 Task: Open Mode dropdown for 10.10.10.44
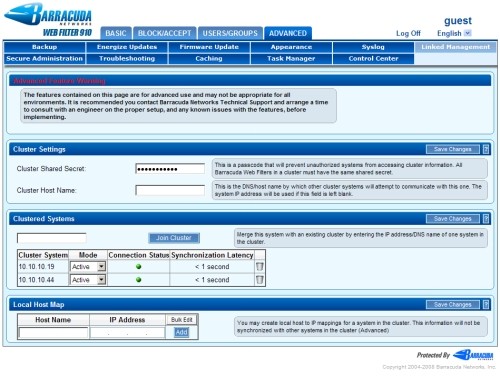88,280
